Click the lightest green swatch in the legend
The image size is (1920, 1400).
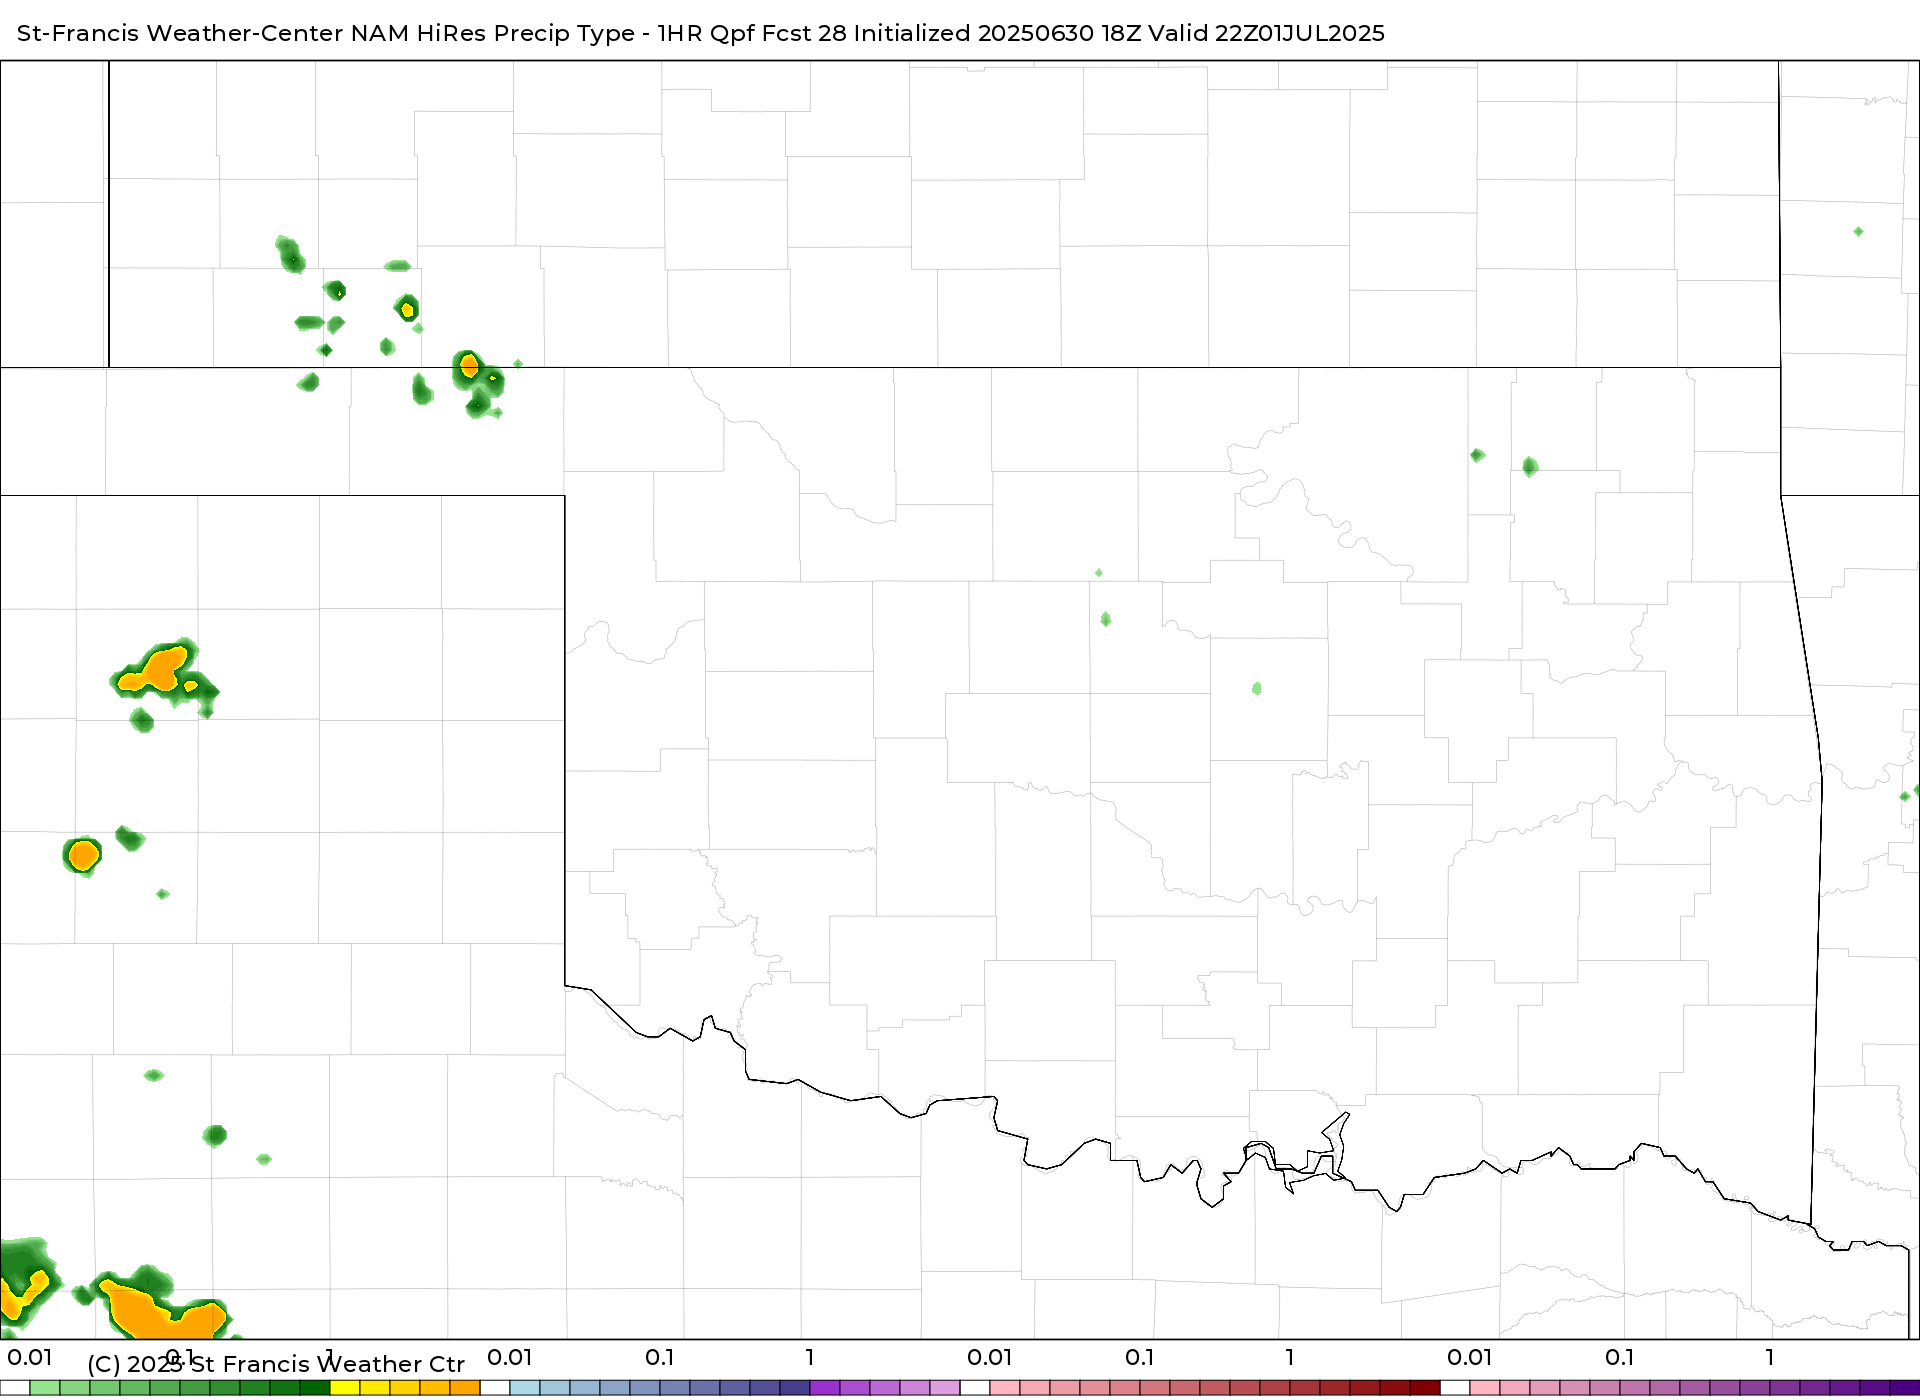tap(45, 1388)
